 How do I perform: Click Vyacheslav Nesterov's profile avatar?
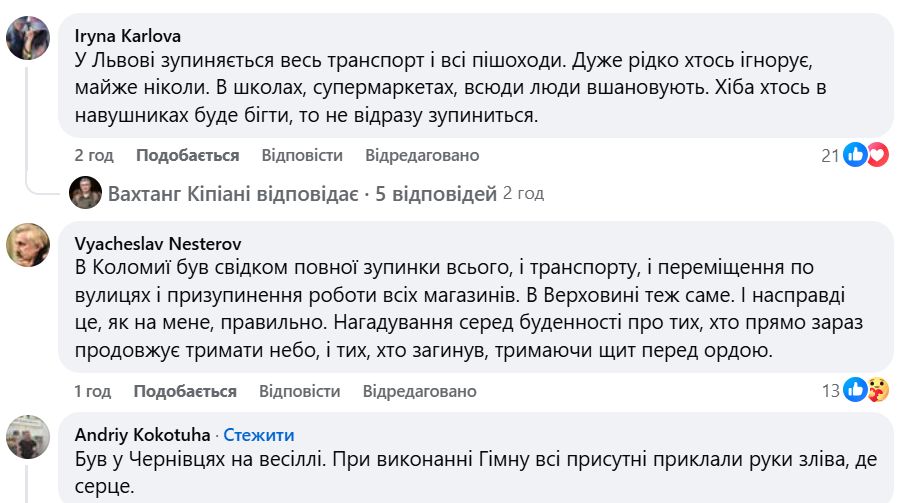(x=27, y=245)
